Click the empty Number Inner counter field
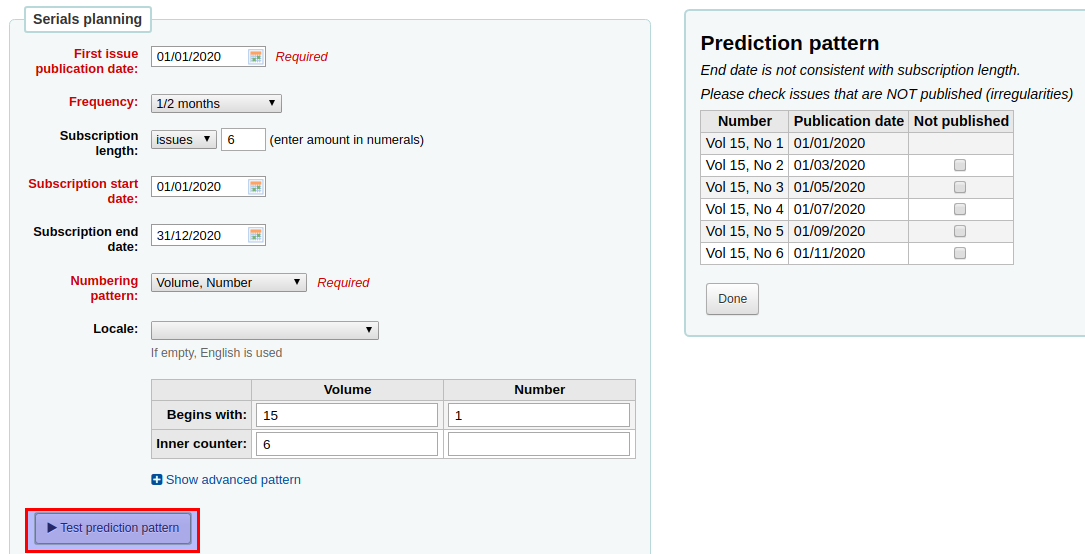This screenshot has height=554, width=1085. [x=539, y=444]
